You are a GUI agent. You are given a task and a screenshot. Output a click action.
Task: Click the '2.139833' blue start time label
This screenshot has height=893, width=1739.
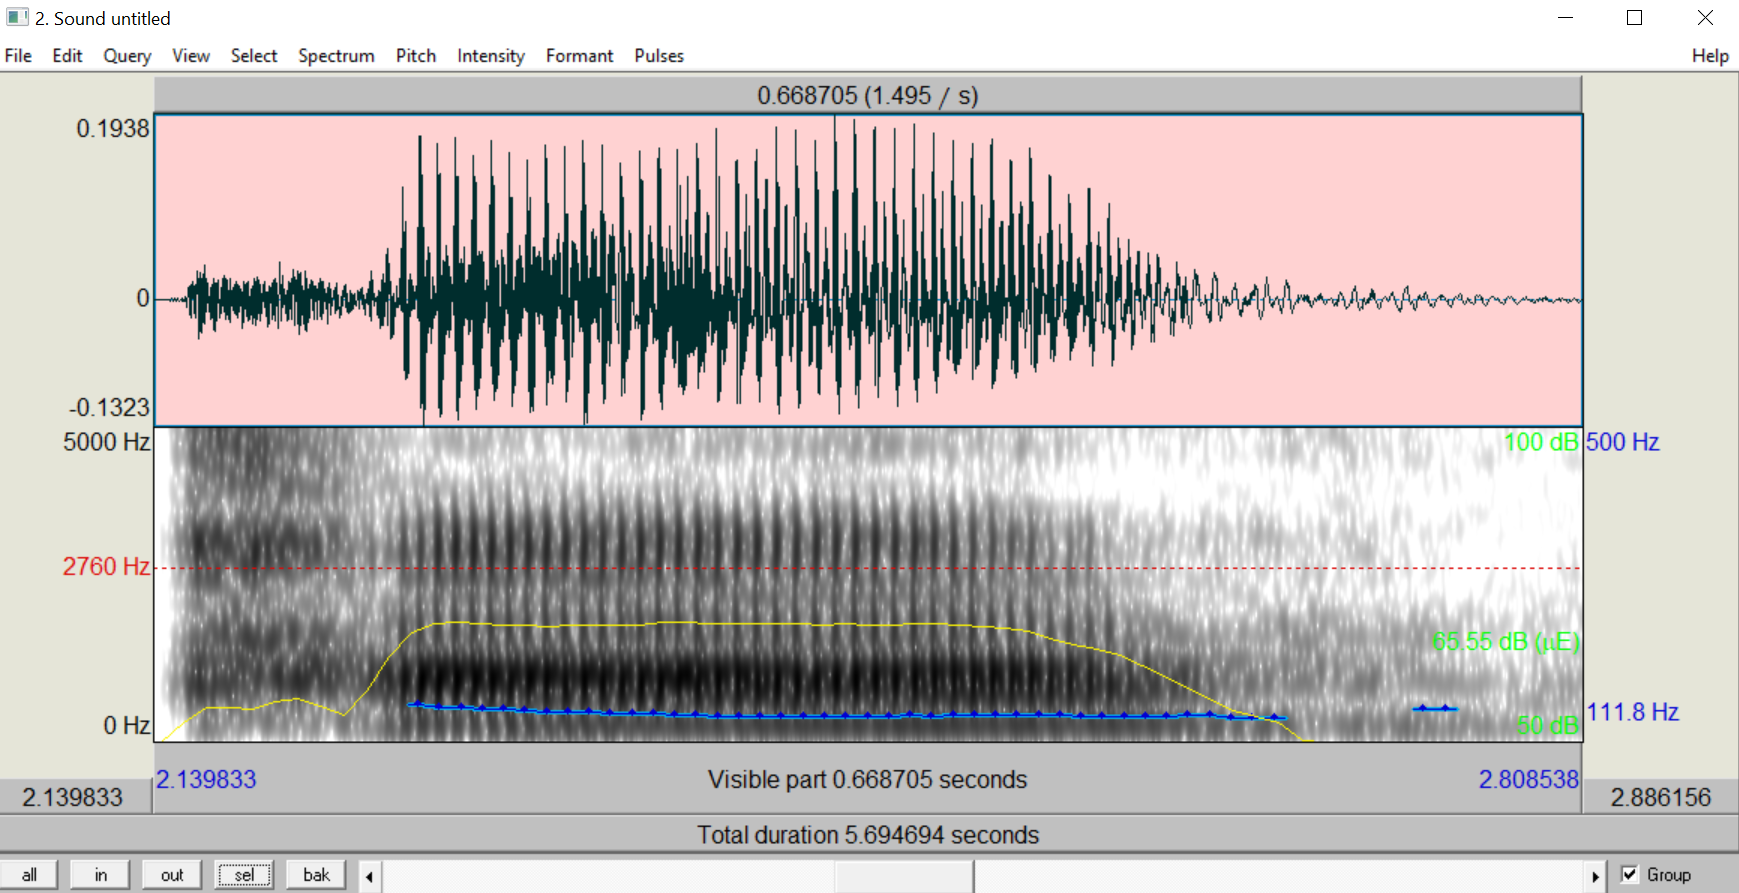click(206, 779)
